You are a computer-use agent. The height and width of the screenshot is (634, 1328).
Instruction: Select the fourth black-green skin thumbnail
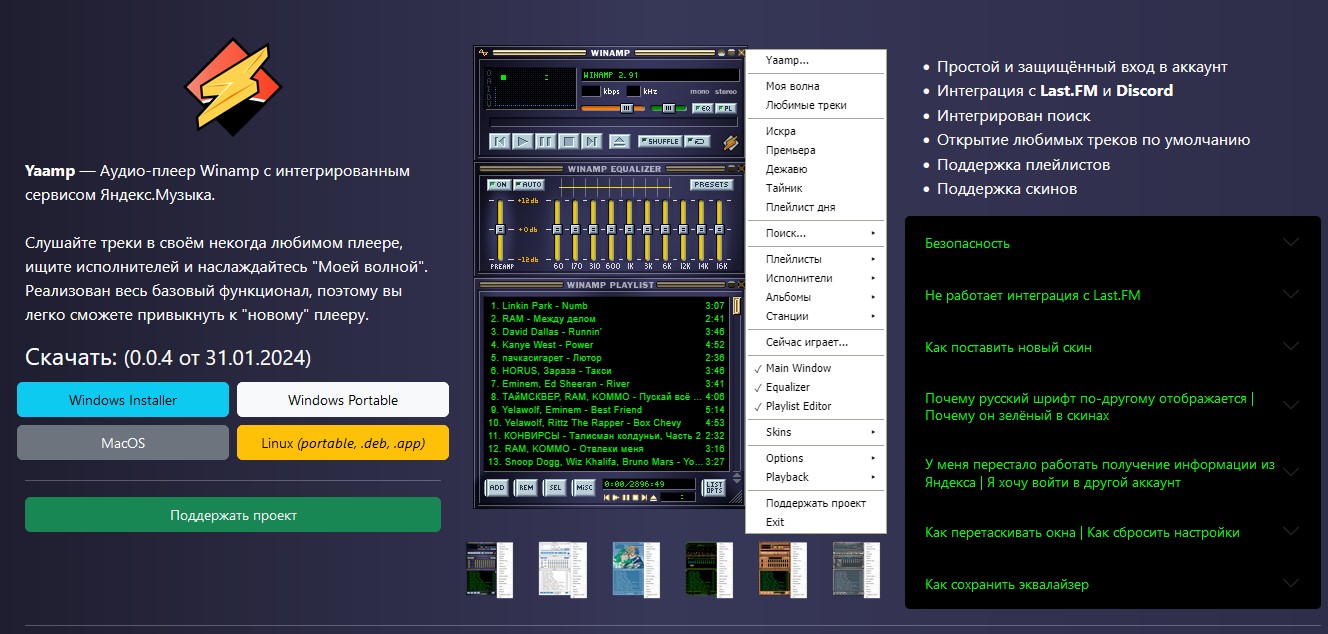click(709, 570)
